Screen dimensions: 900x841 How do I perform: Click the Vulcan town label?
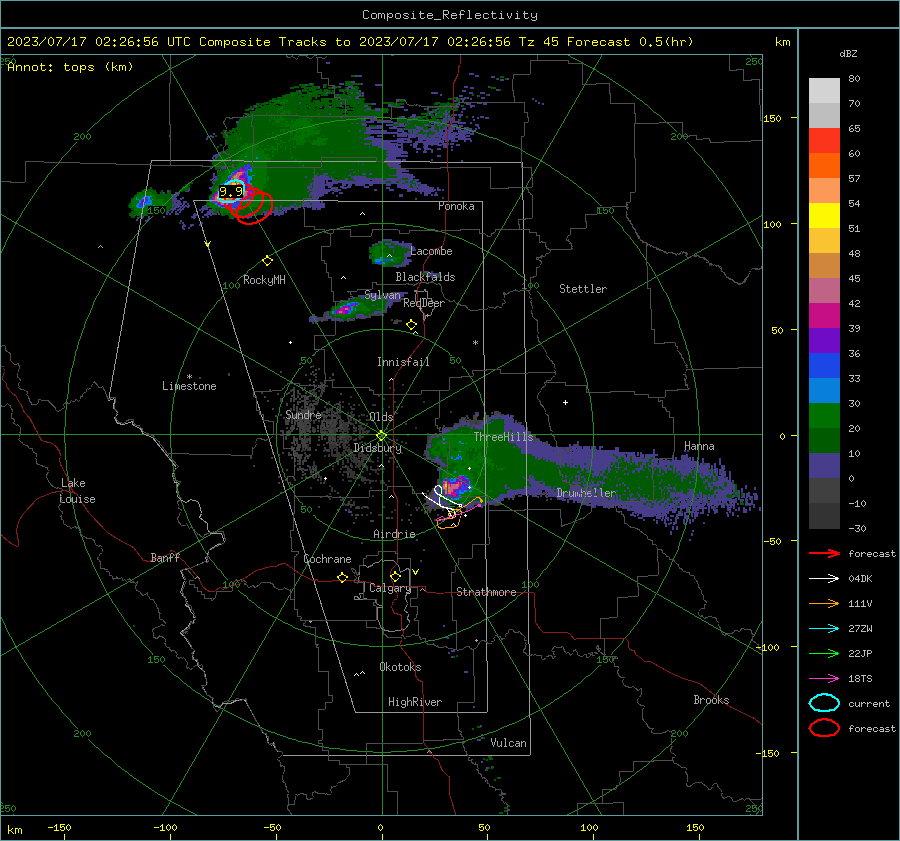(x=508, y=743)
